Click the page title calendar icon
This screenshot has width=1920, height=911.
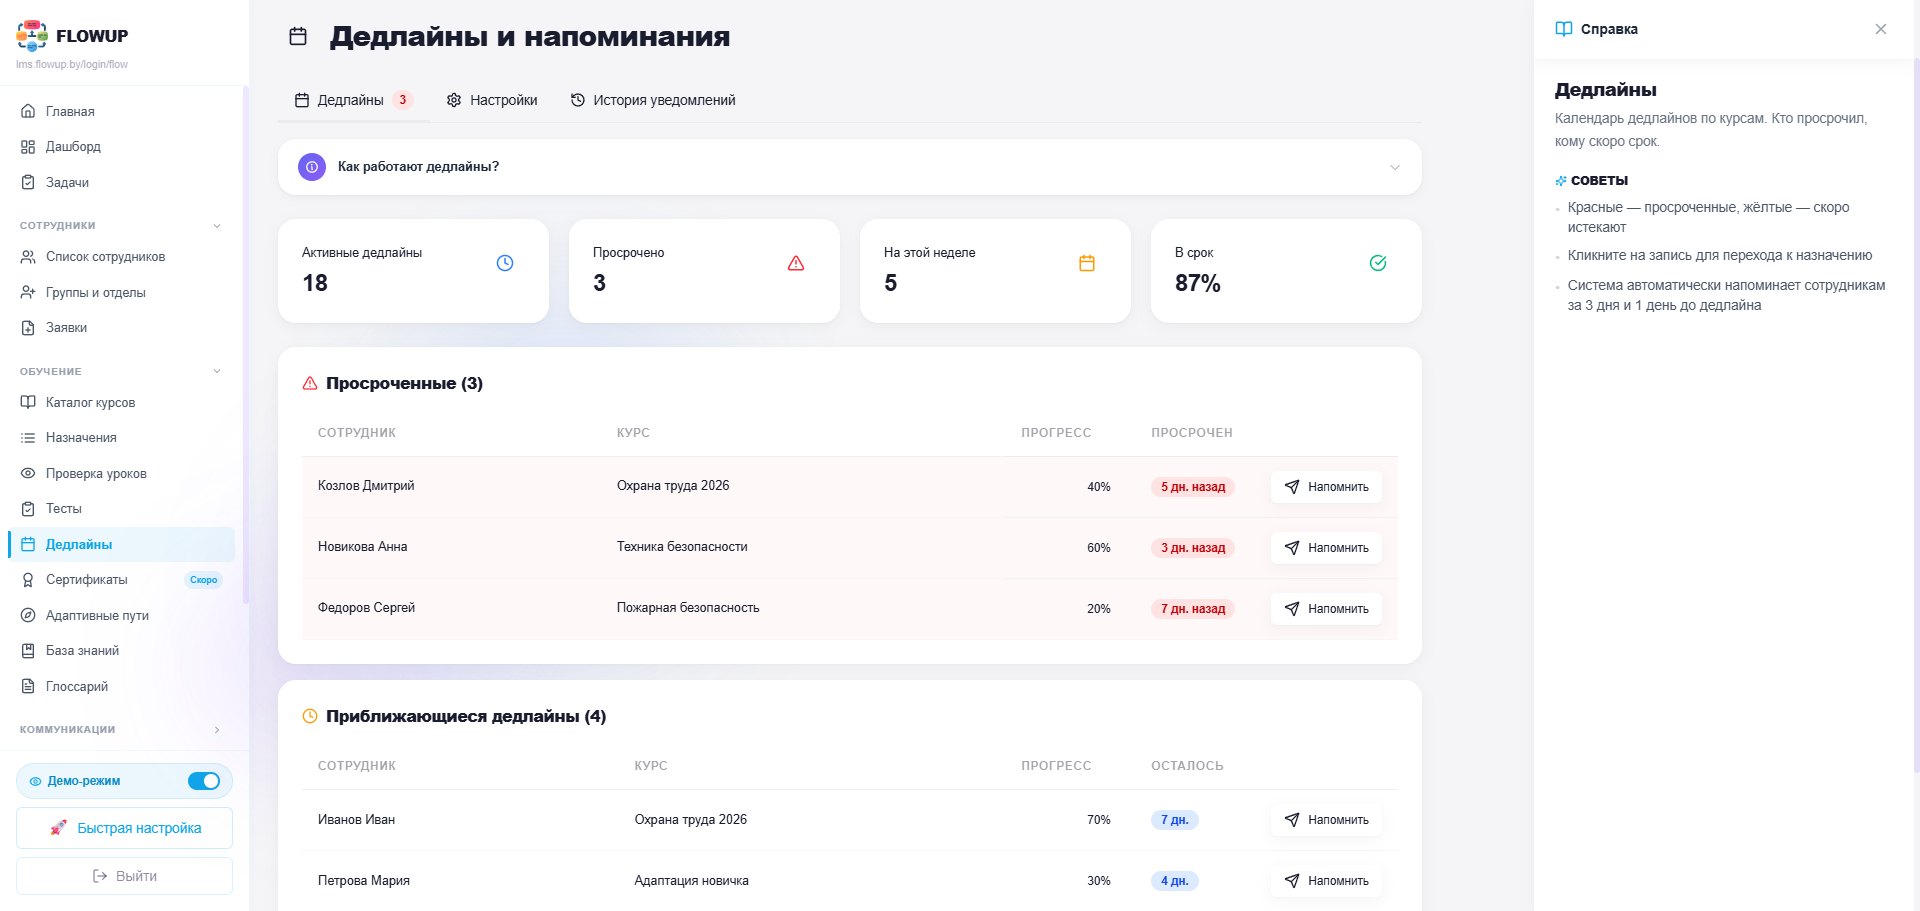tap(298, 36)
